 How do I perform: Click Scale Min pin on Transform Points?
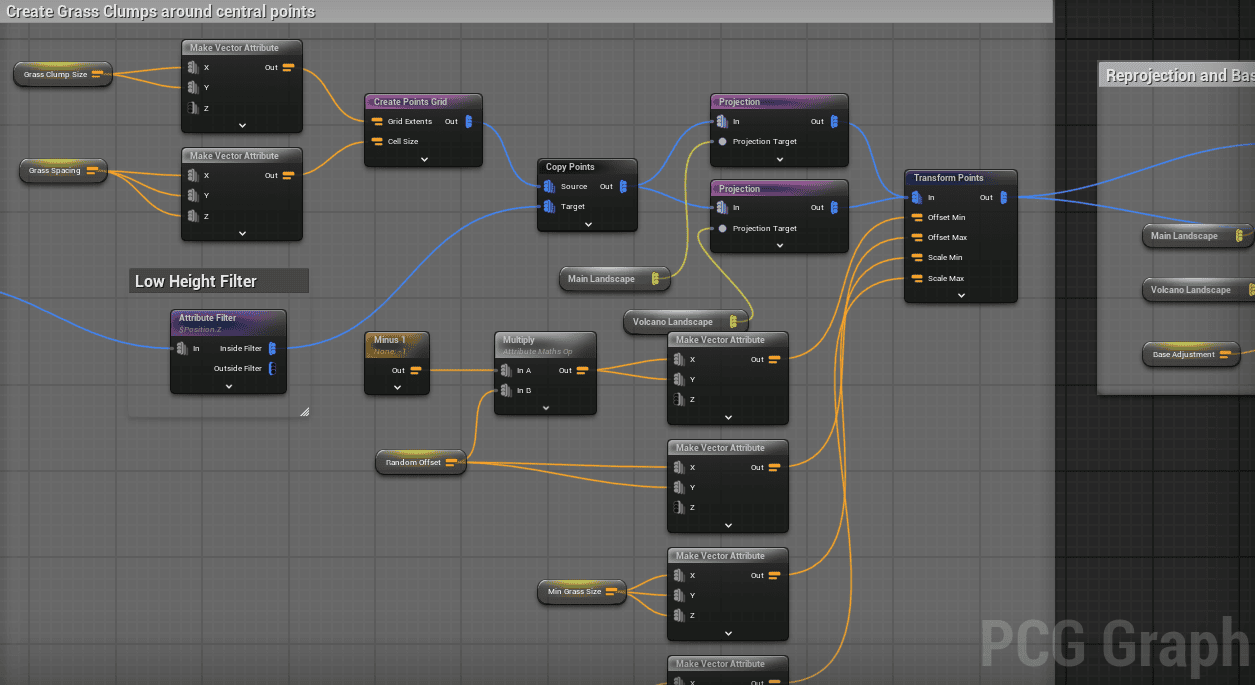(917, 258)
